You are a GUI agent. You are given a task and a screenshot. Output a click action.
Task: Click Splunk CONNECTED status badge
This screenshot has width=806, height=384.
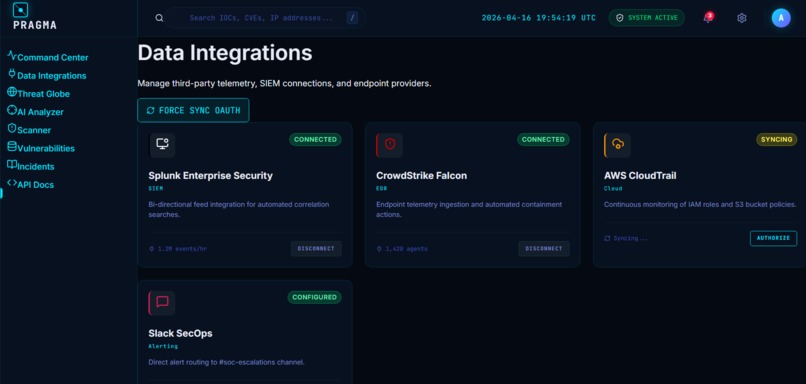coord(315,139)
